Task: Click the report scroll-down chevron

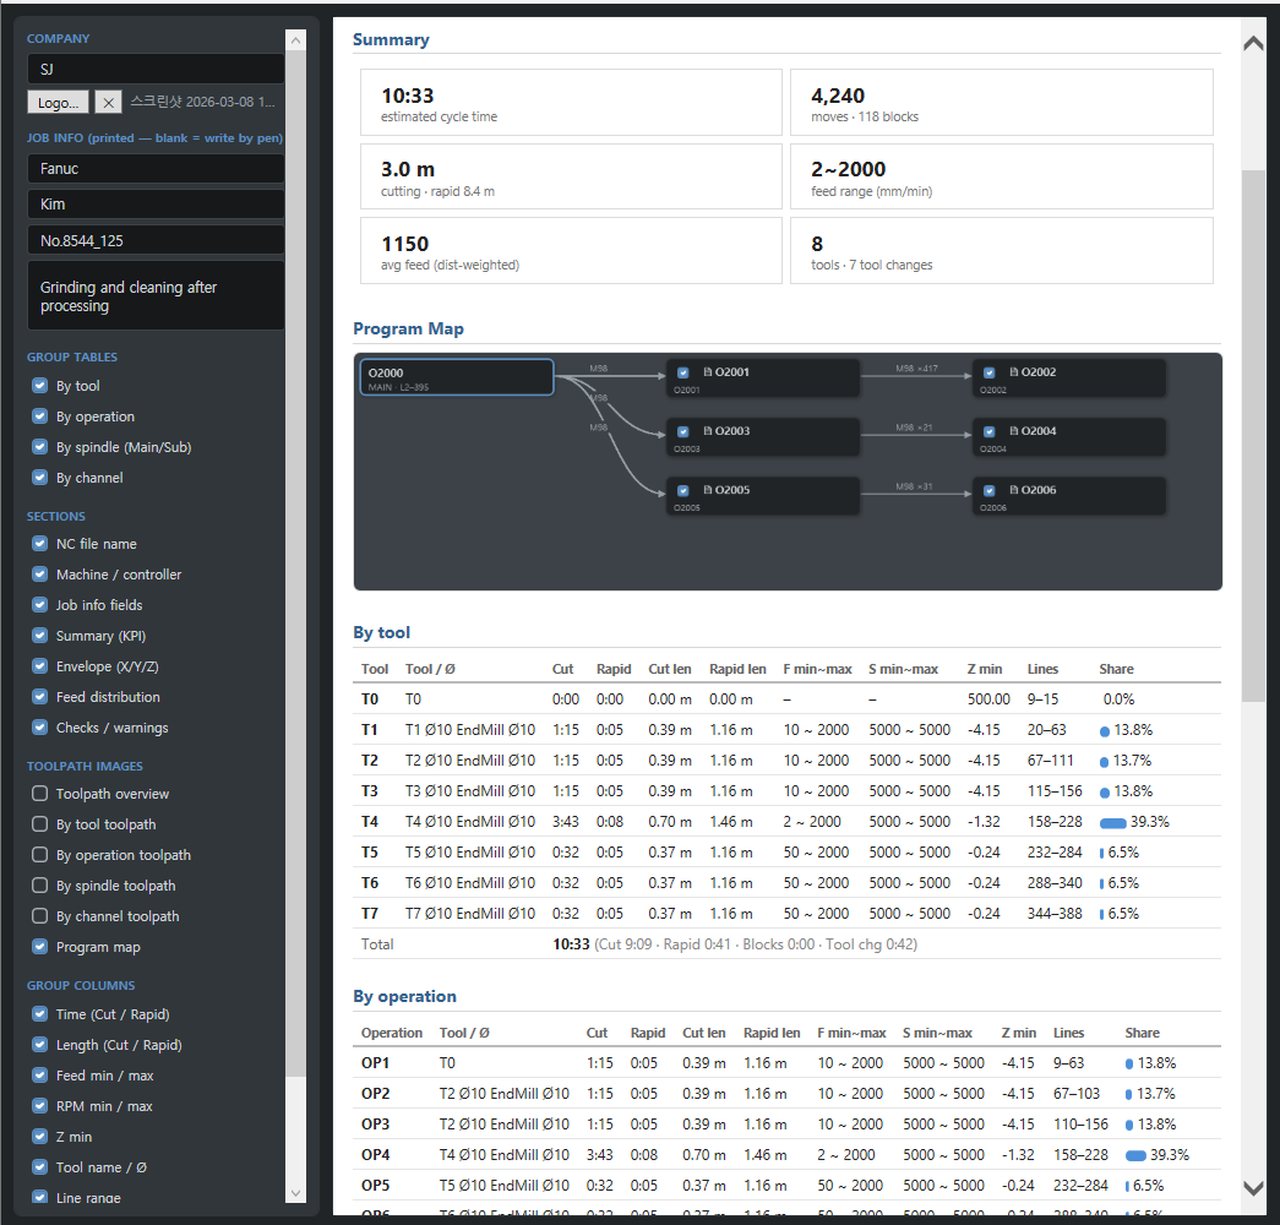Action: (1253, 1188)
